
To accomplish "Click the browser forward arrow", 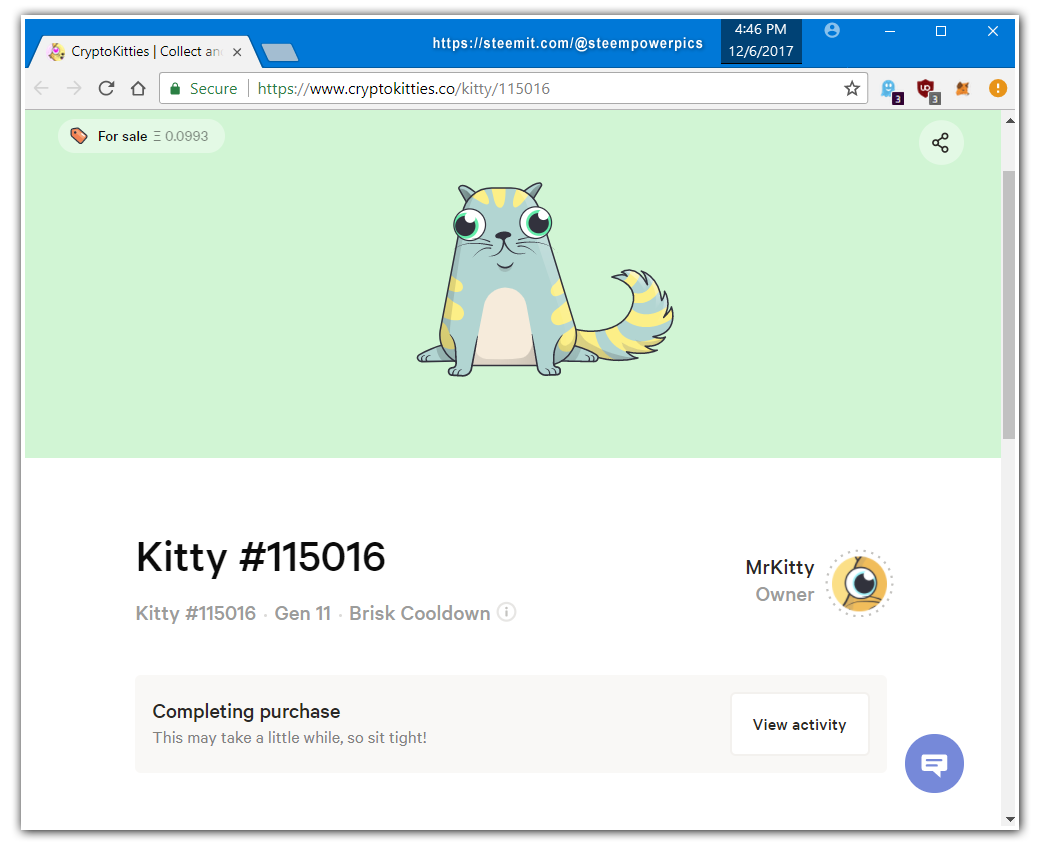I will 74,88.
